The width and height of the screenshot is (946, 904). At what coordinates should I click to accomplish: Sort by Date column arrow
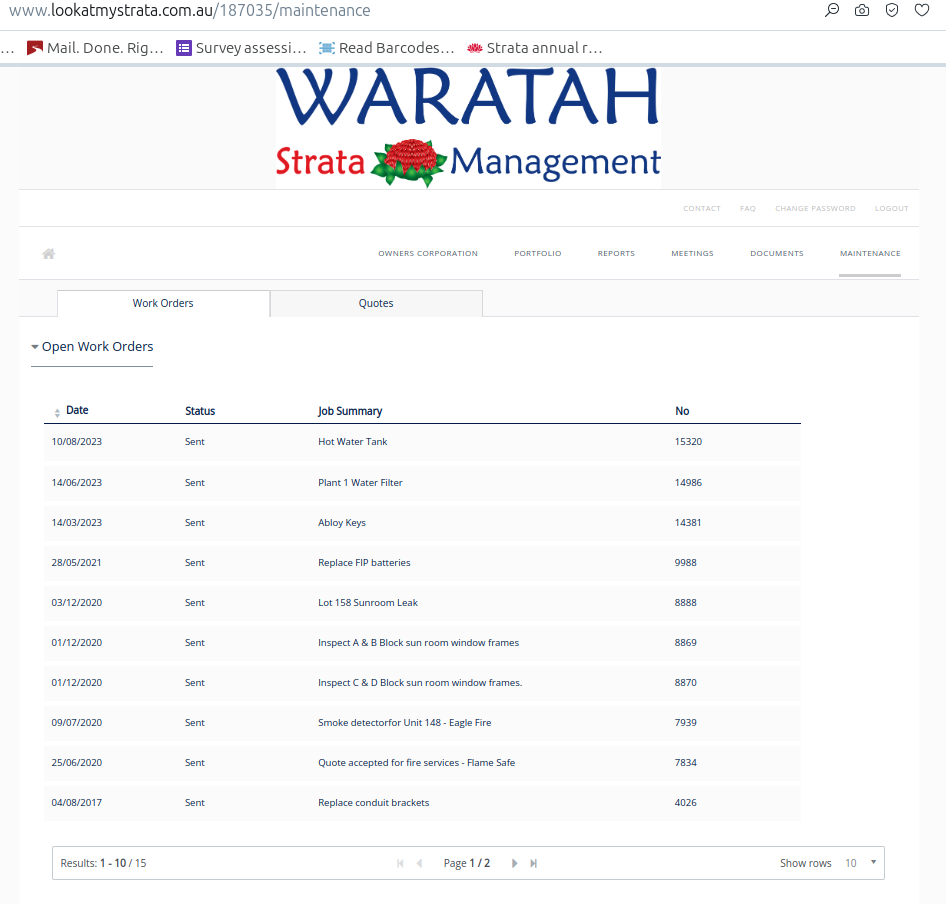click(57, 413)
